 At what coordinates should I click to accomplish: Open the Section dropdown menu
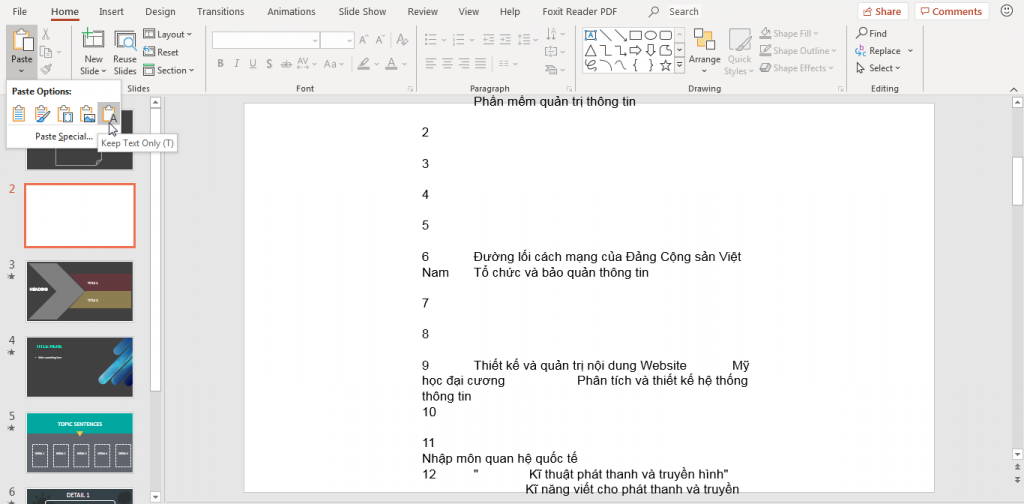tap(168, 71)
